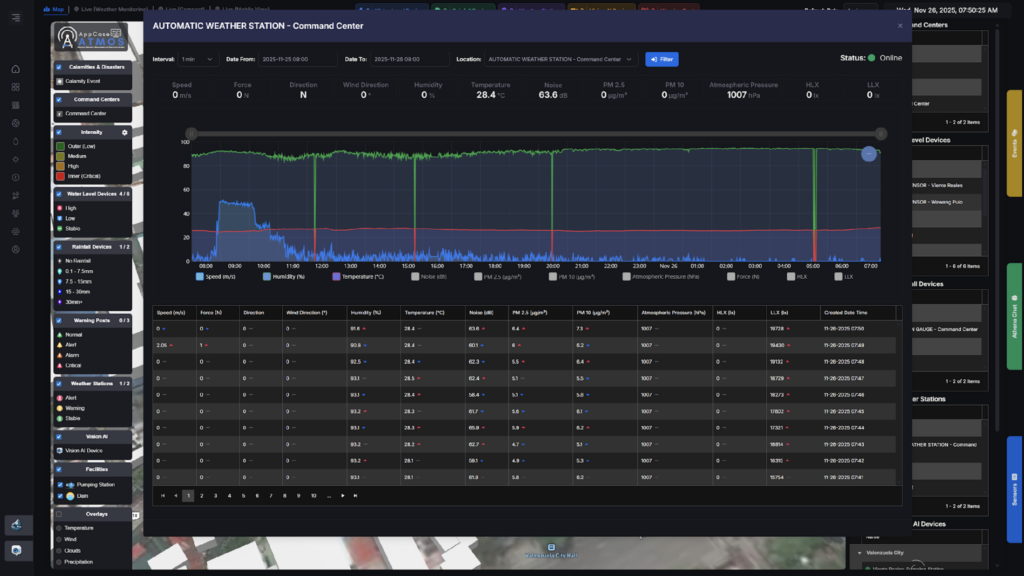
Task: Click the Command Center legend icon
Action: pos(59,114)
